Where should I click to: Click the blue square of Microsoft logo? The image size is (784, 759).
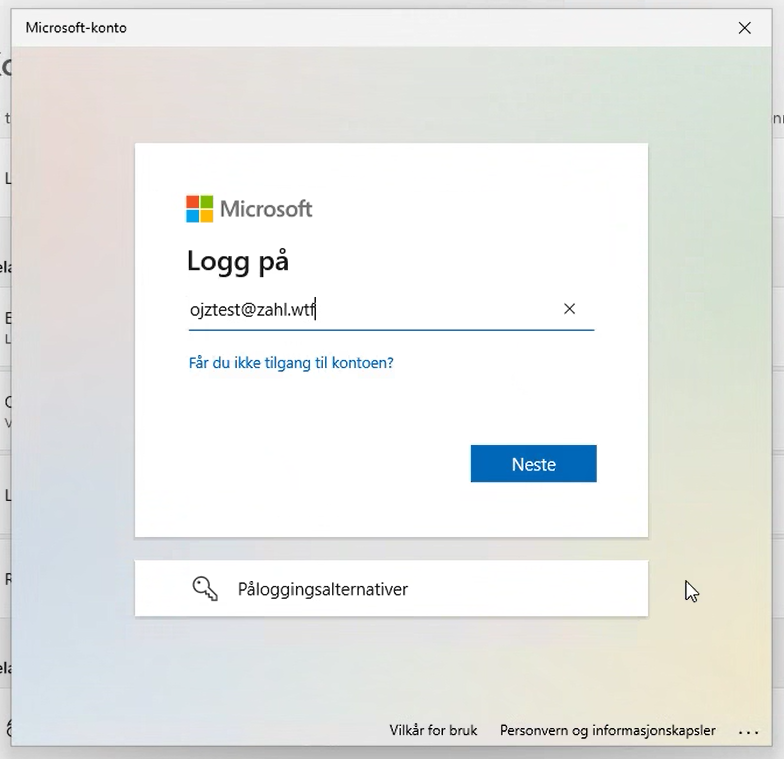click(192, 216)
